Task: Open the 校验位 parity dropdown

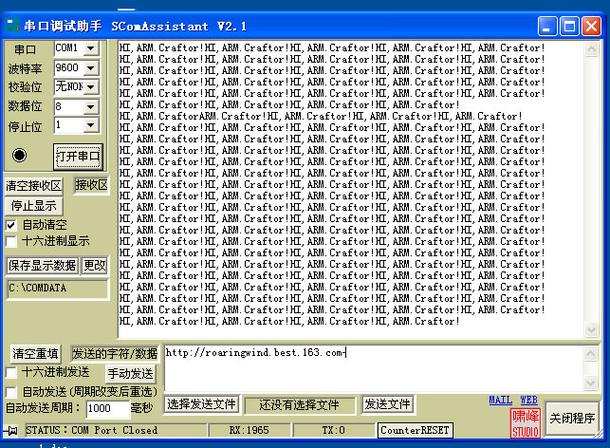Action: (x=91, y=87)
